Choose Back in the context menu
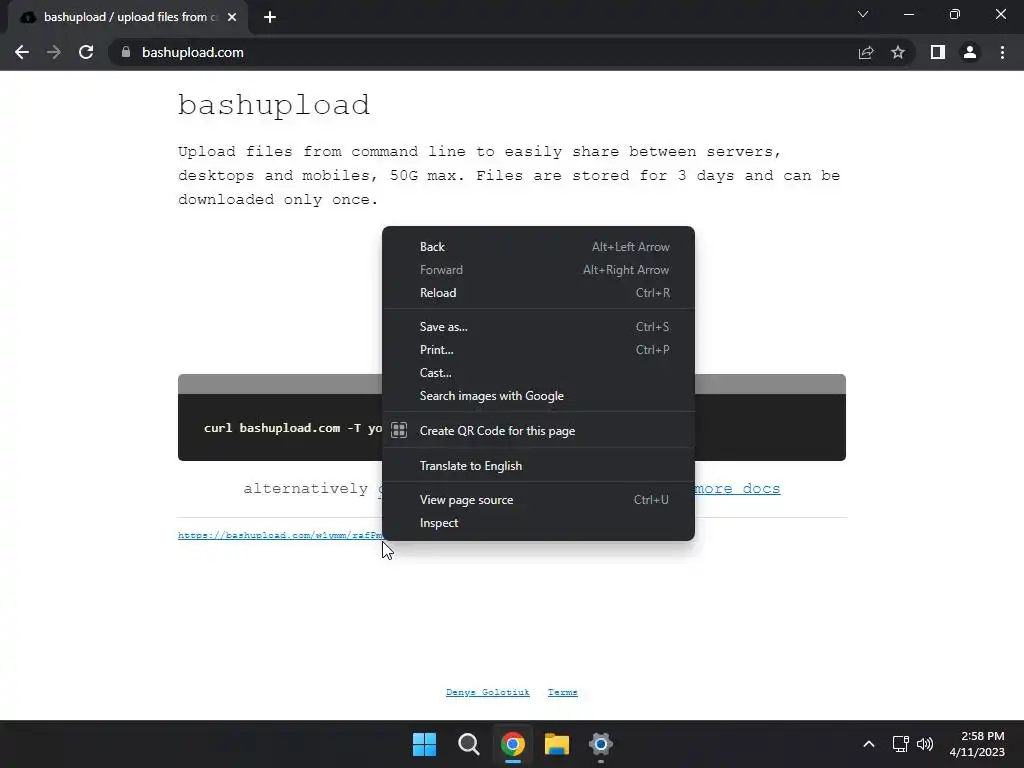The width and height of the screenshot is (1024, 768). click(x=538, y=247)
